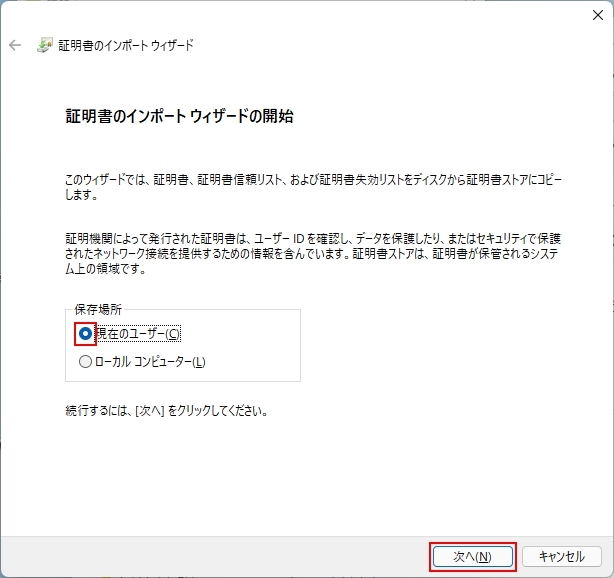The height and width of the screenshot is (578, 614).
Task: Click the 続行するには instruction text
Action: (x=167, y=410)
